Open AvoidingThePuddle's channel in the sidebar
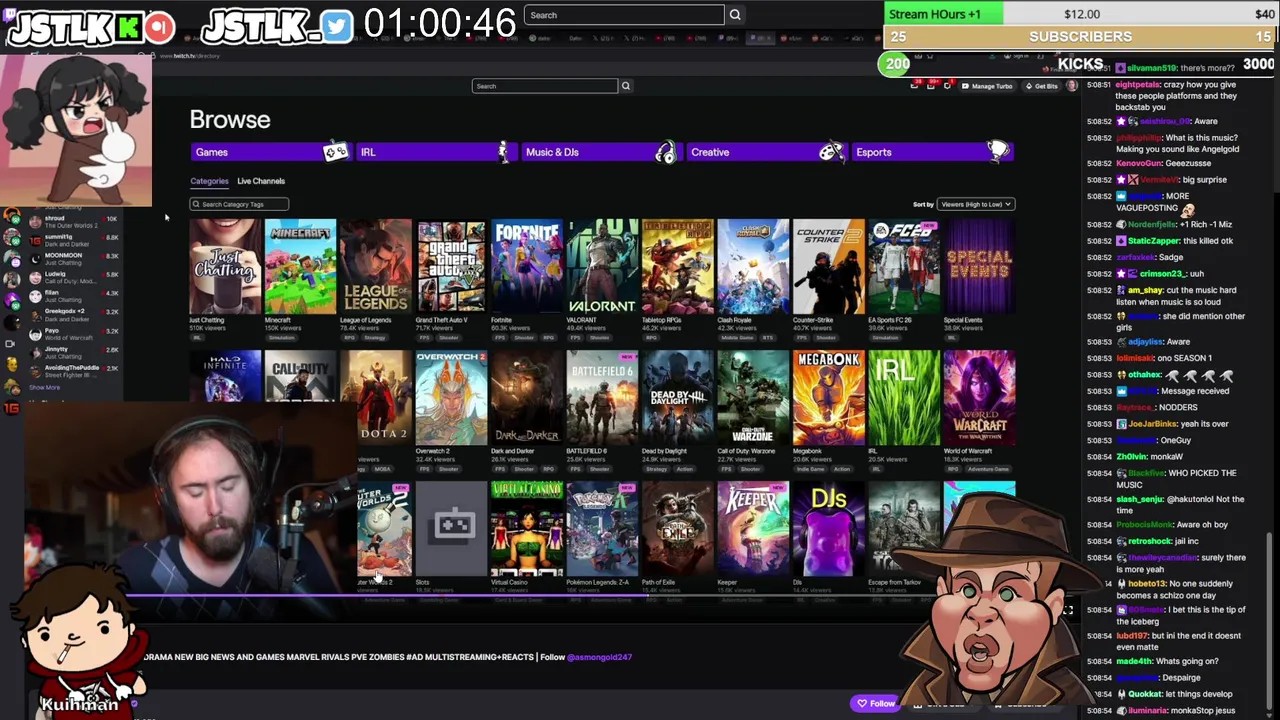 coord(75,370)
